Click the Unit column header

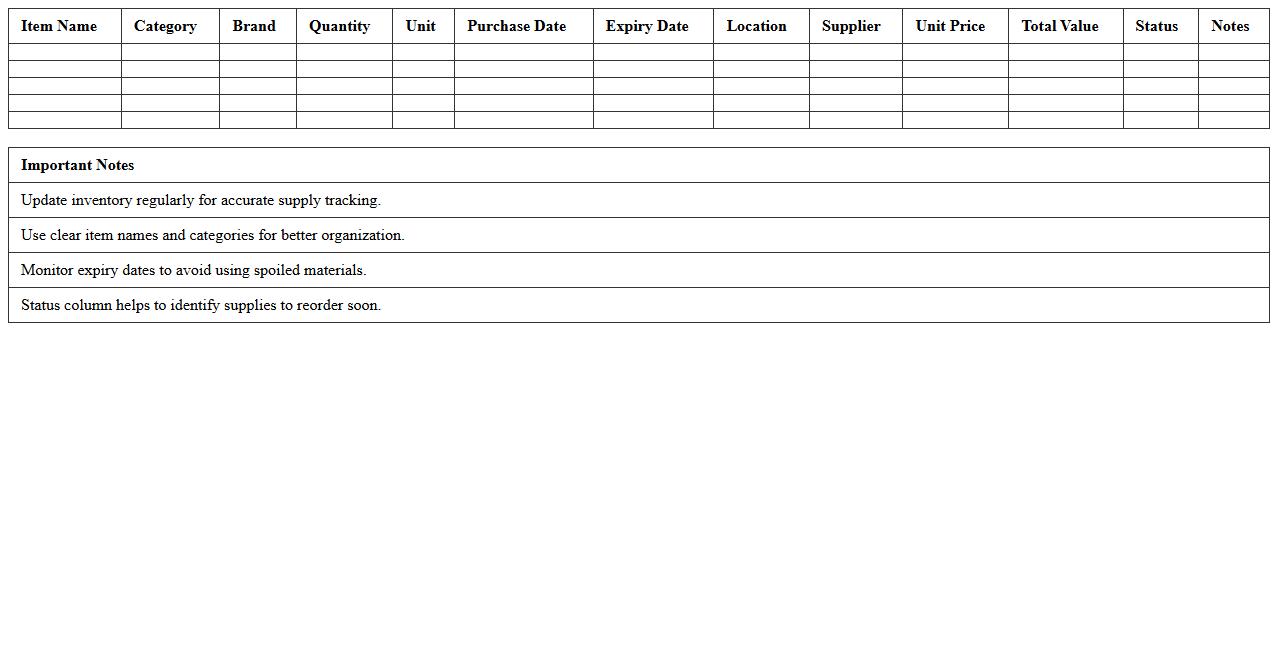click(420, 26)
